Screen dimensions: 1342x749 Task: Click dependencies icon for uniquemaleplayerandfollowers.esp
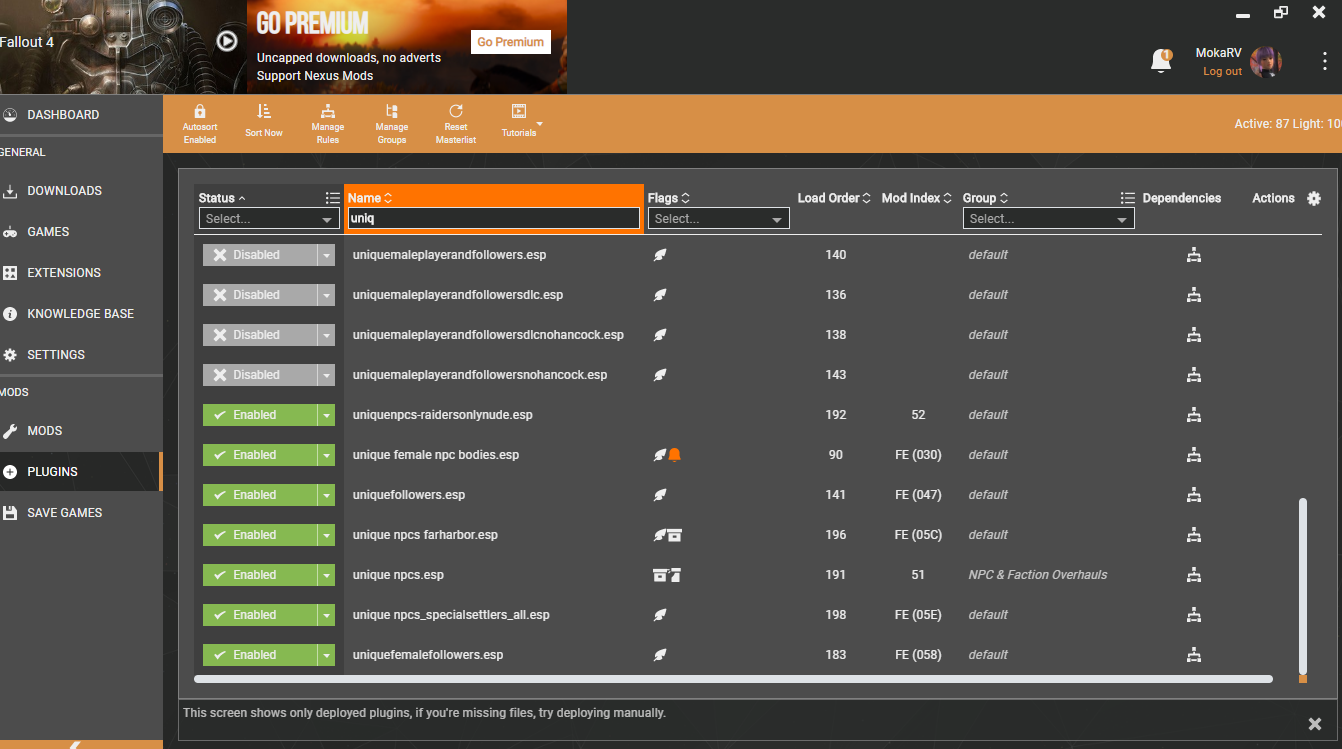click(x=1193, y=255)
